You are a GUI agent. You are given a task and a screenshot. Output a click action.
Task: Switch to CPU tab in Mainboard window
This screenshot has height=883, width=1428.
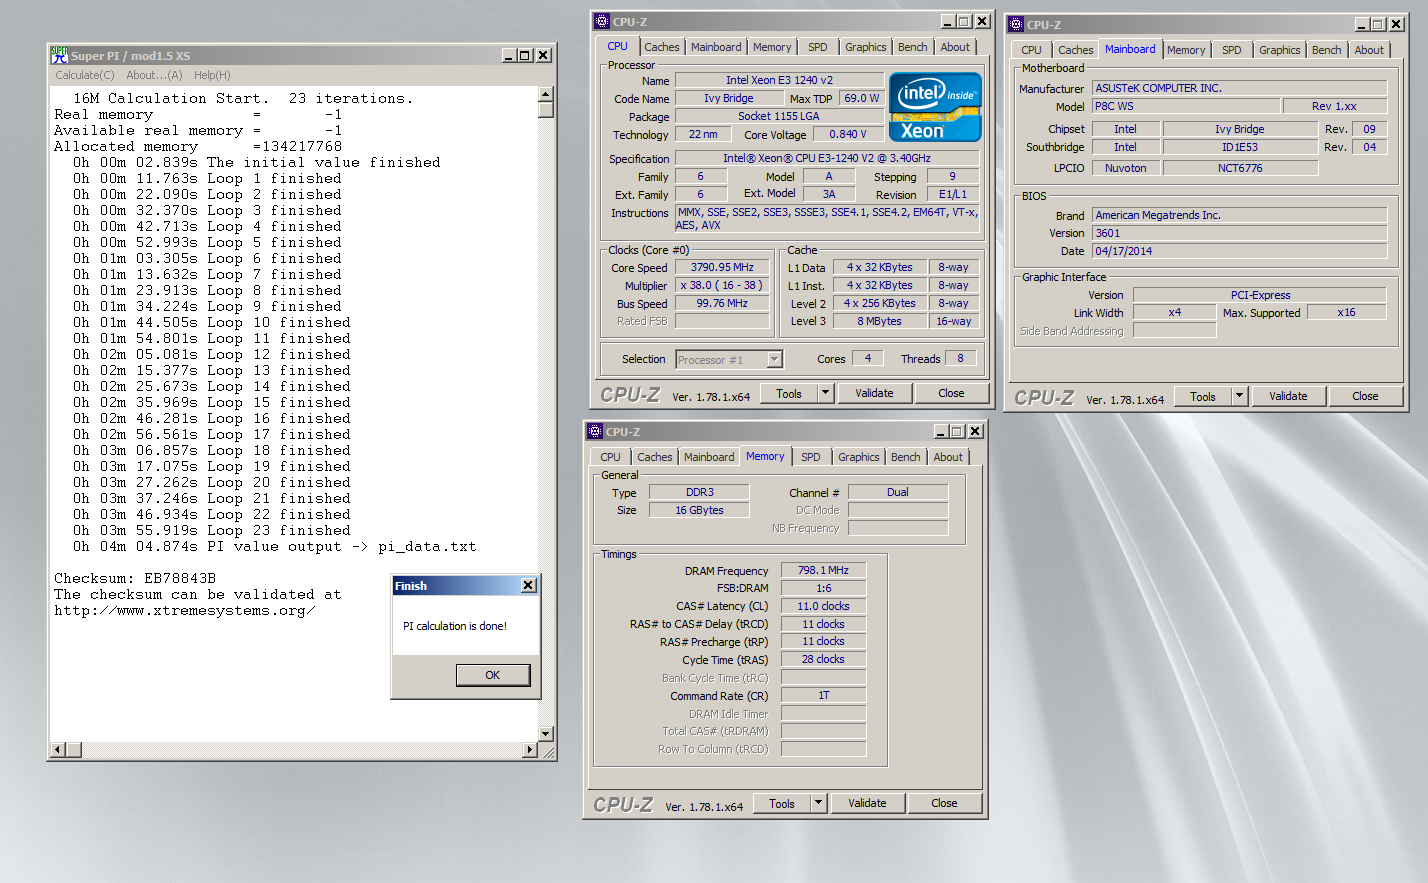coord(1031,50)
